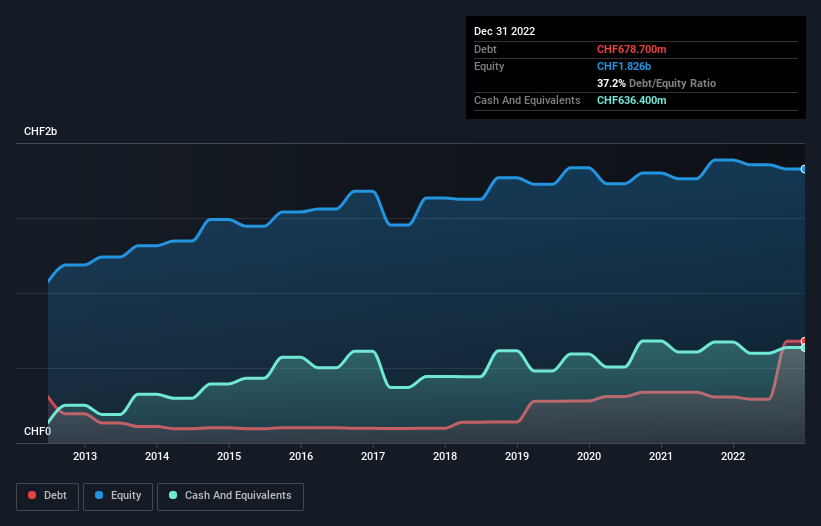
Task: Pick 2022 on the time axis
Action: pyautogui.click(x=733, y=457)
